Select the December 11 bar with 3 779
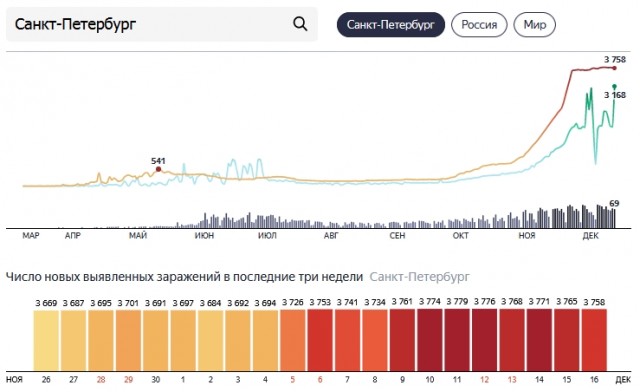The image size is (640, 392). [457, 340]
